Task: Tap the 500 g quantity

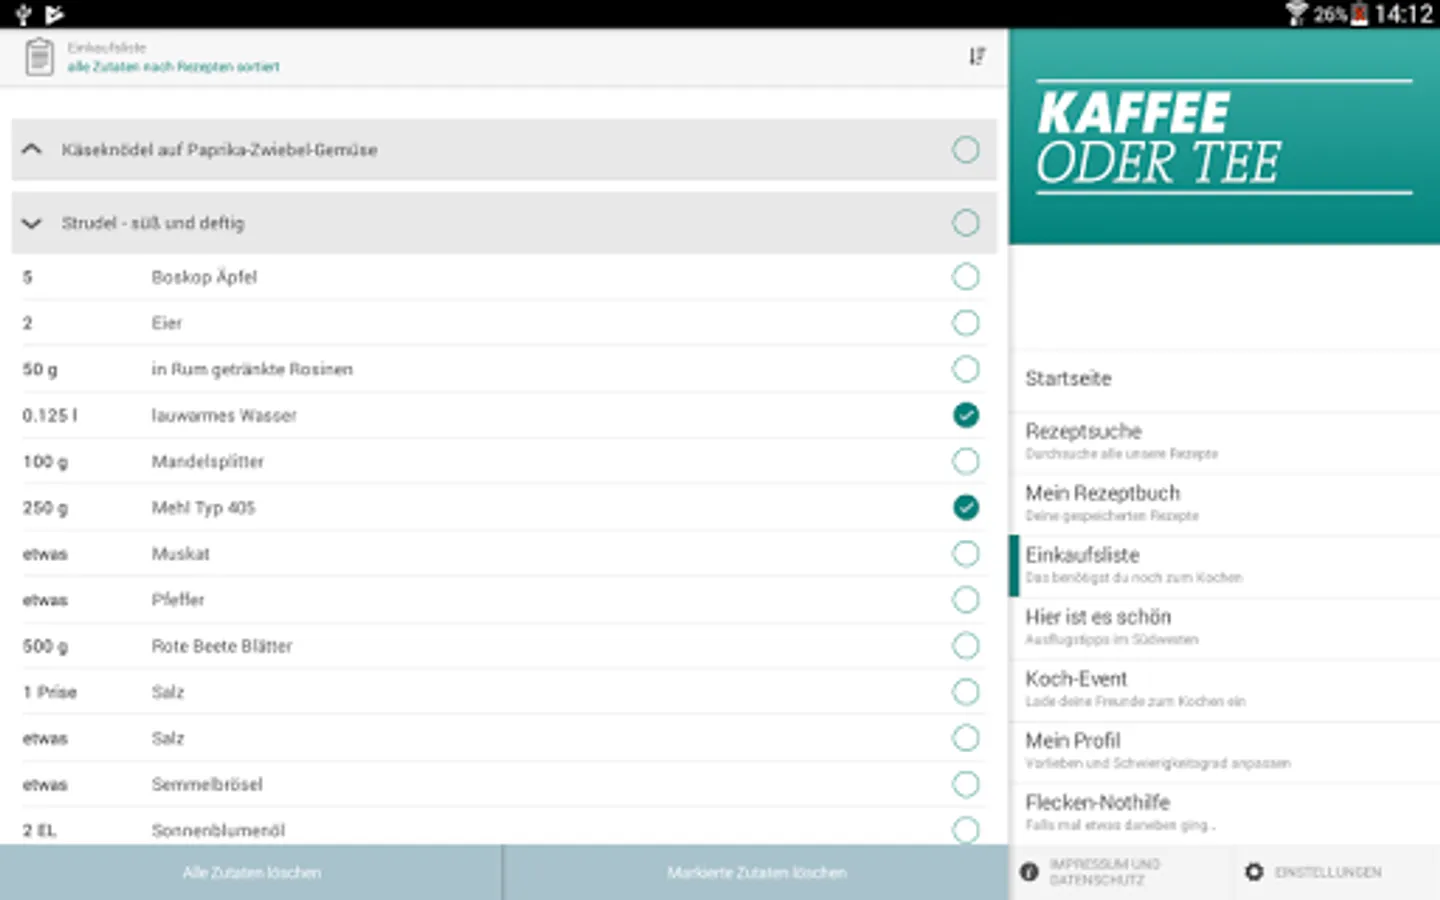Action: click(x=45, y=646)
